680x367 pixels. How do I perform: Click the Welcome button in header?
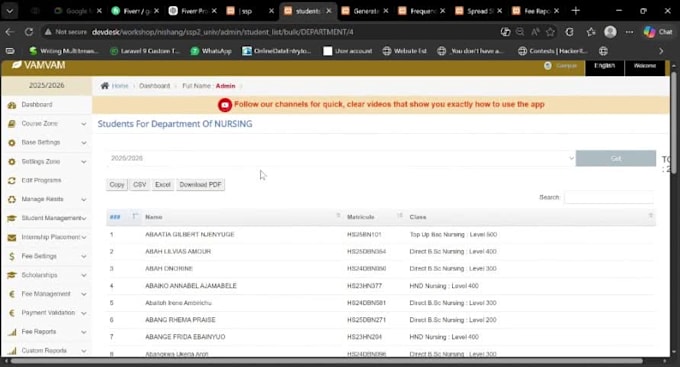coord(645,66)
